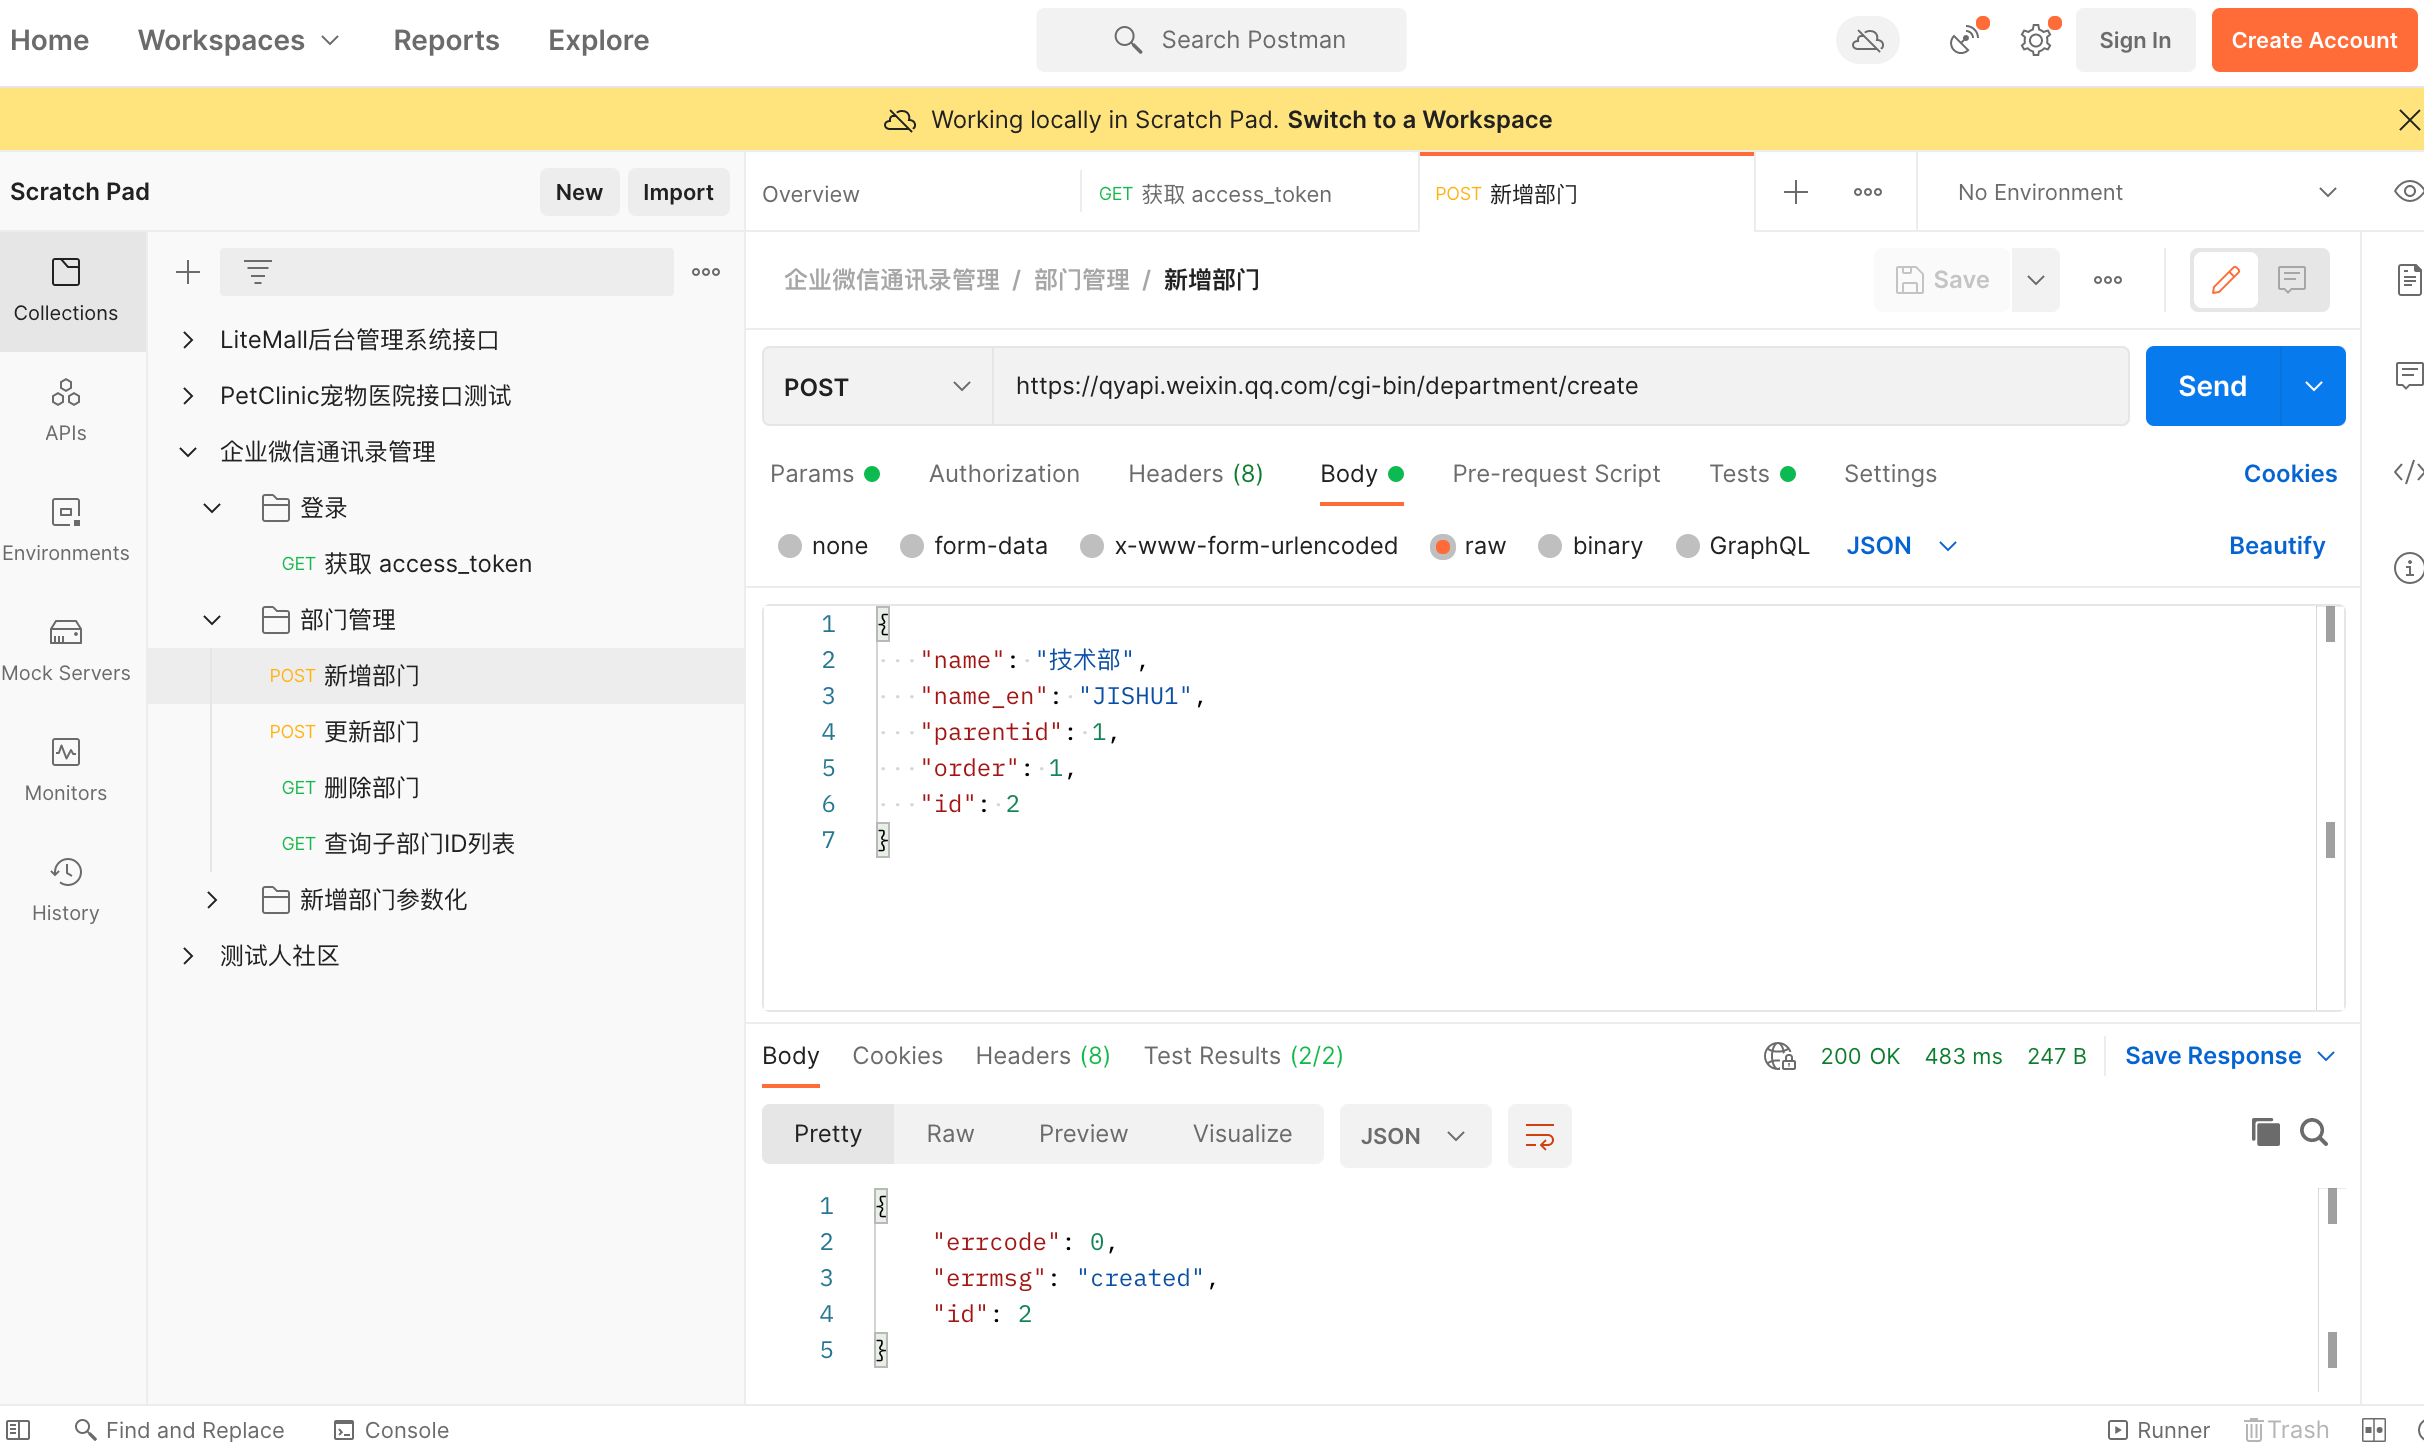This screenshot has width=2424, height=1442.
Task: Open the request info icon
Action: tap(2408, 568)
